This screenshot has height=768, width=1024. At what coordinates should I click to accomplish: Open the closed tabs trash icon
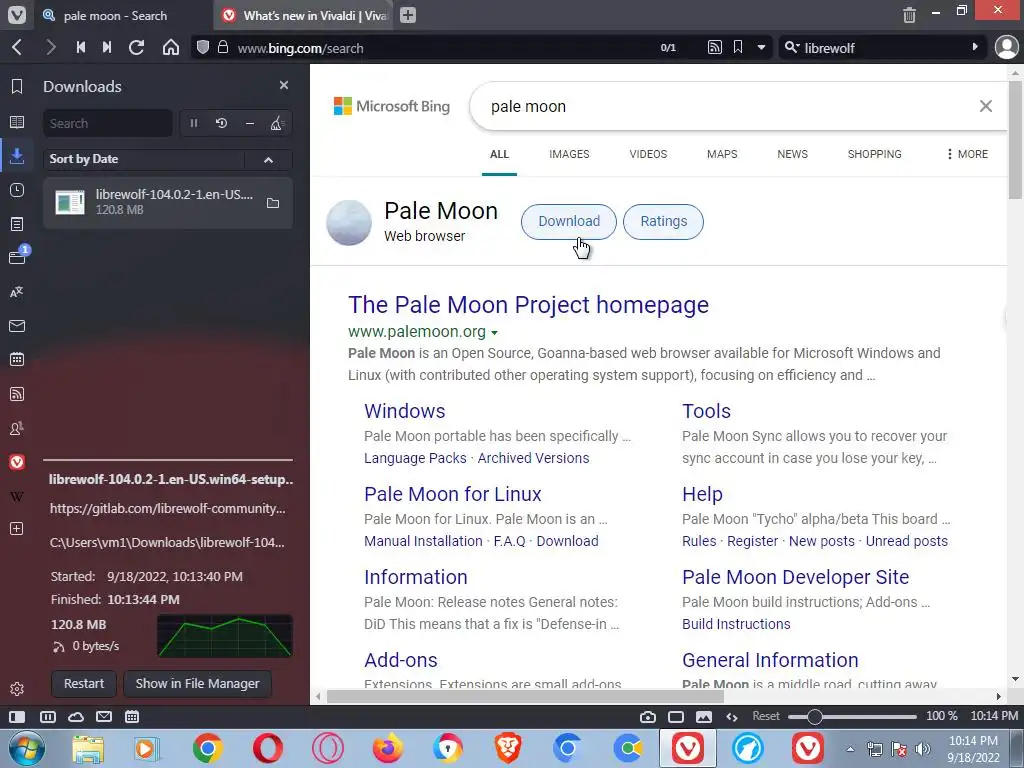[909, 14]
